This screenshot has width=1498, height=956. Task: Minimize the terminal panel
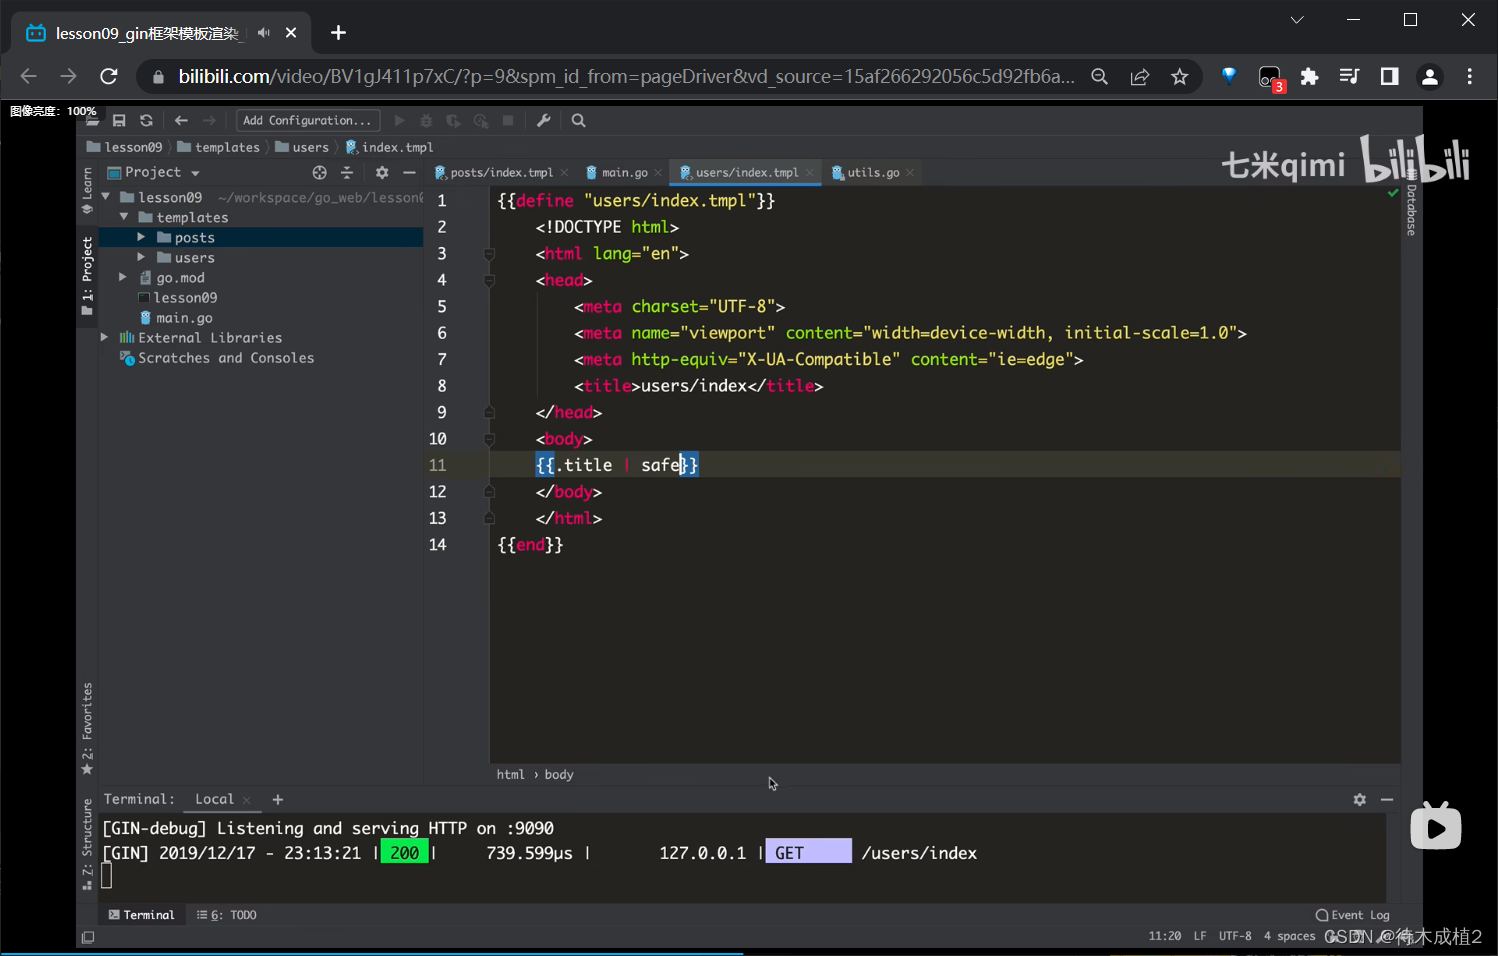pos(1387,800)
